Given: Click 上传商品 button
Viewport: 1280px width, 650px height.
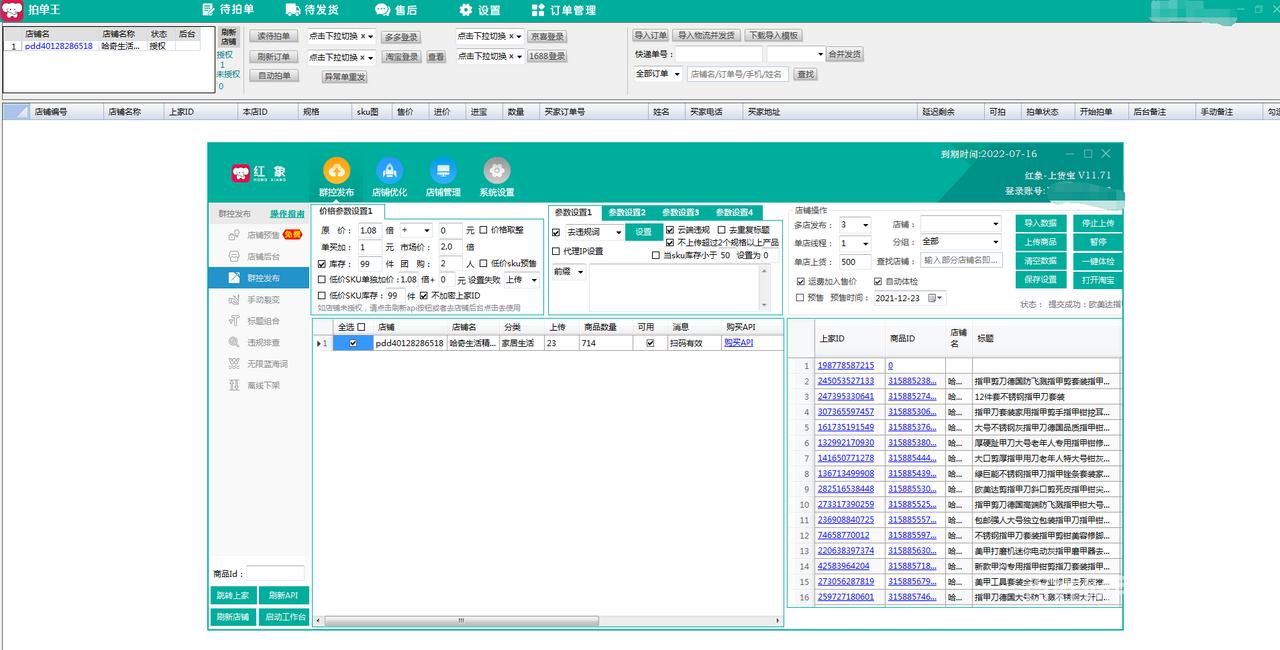Looking at the screenshot, I should click(x=1040, y=242).
